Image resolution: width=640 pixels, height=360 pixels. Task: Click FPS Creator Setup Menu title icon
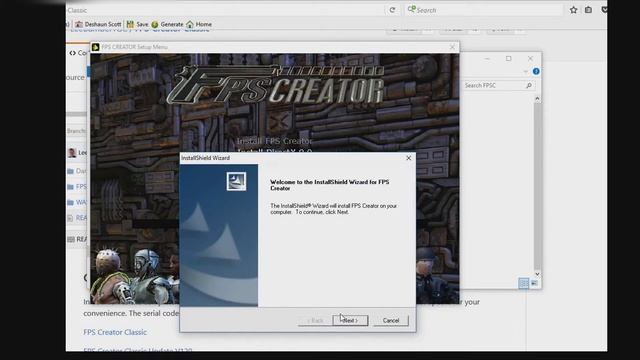96,47
